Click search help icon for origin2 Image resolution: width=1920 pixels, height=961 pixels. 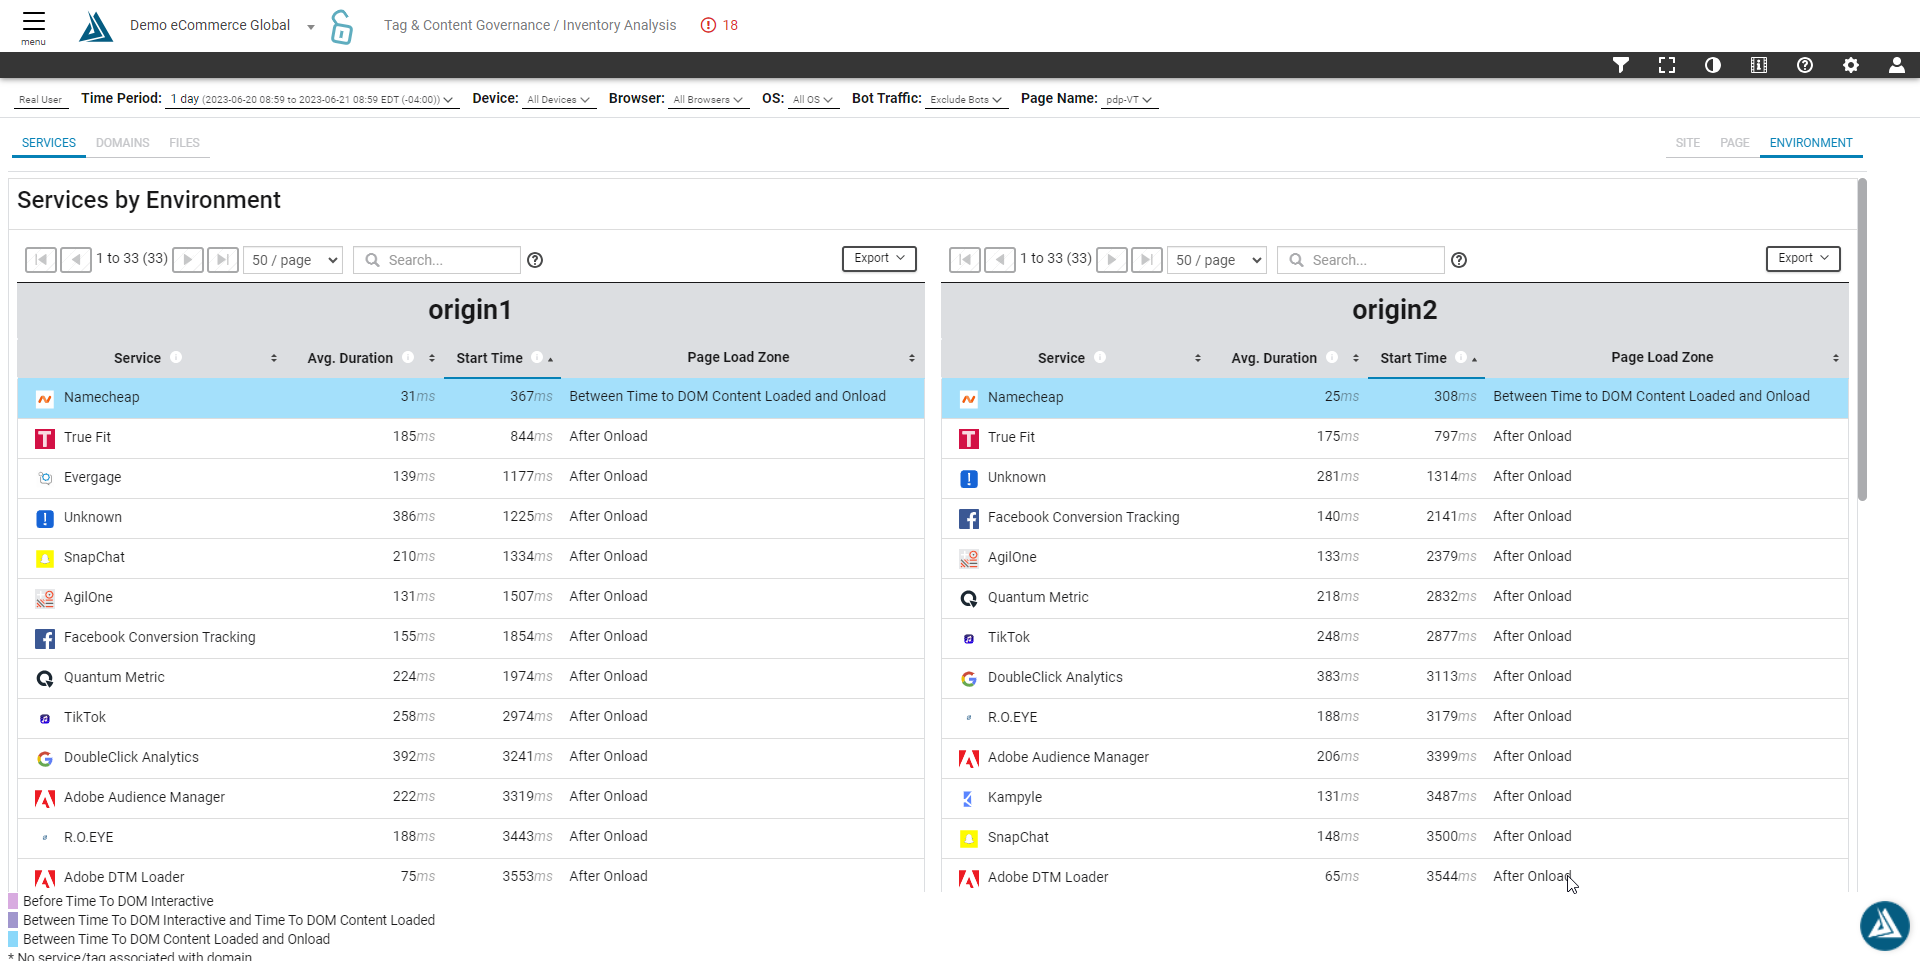(1459, 260)
